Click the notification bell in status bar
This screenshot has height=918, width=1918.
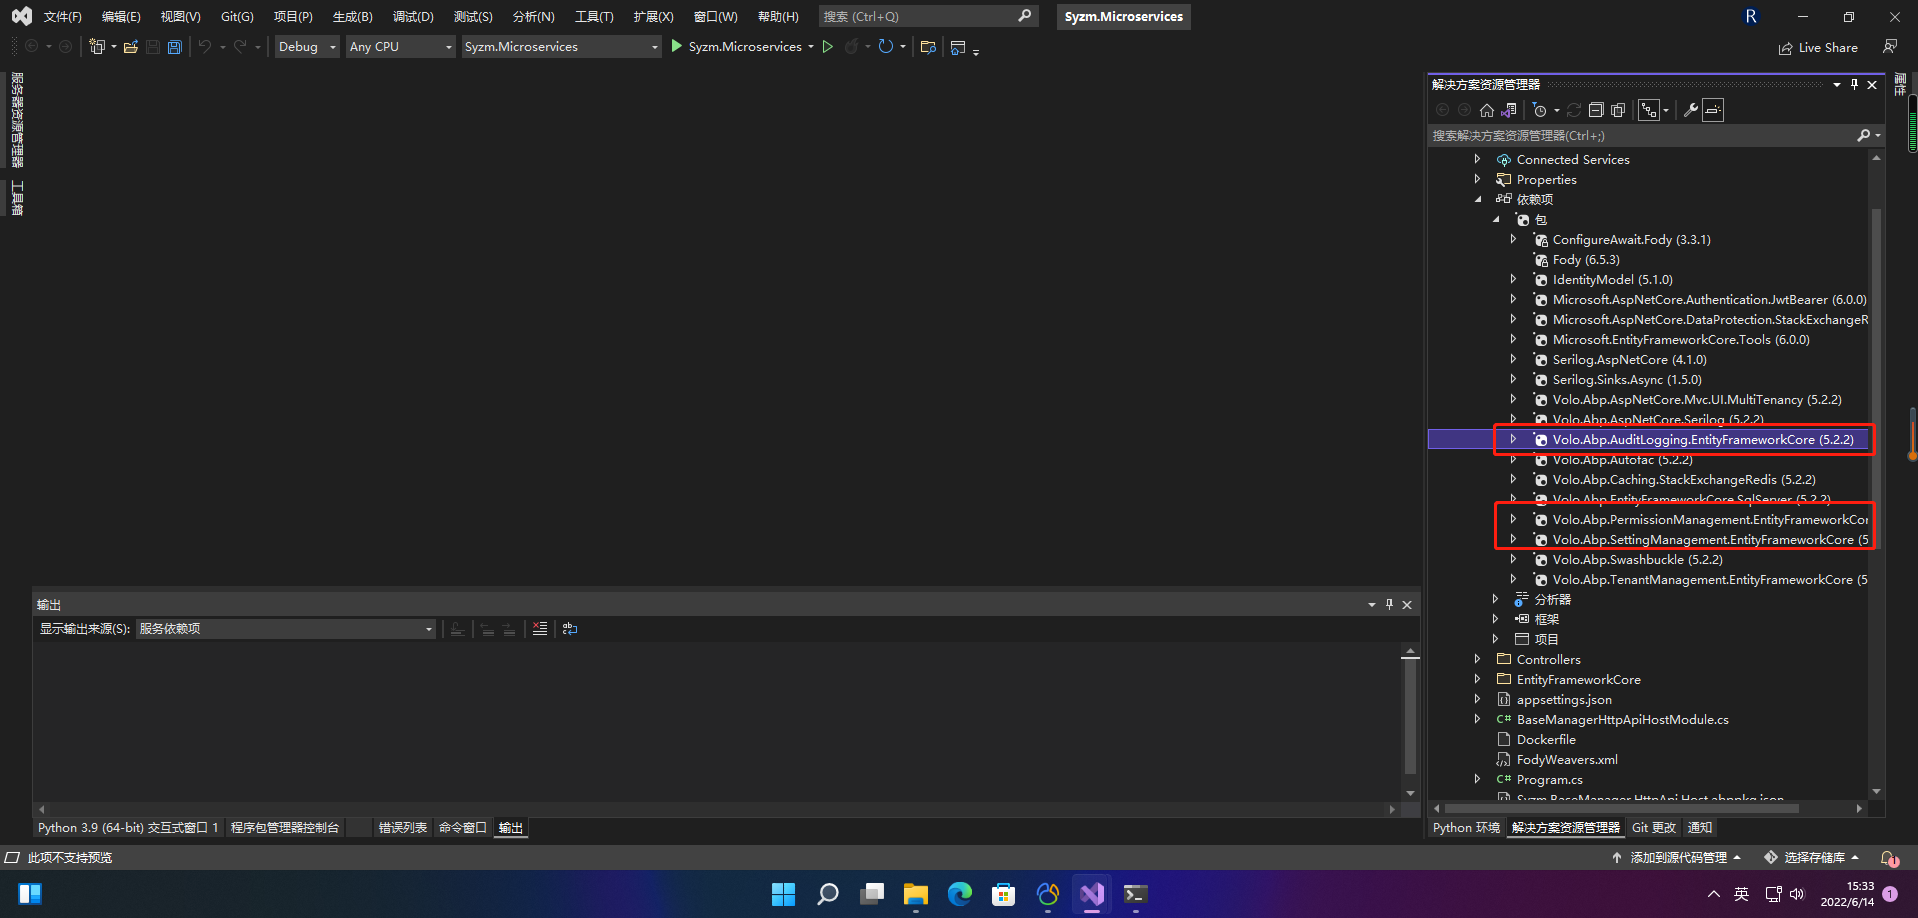pos(1889,858)
